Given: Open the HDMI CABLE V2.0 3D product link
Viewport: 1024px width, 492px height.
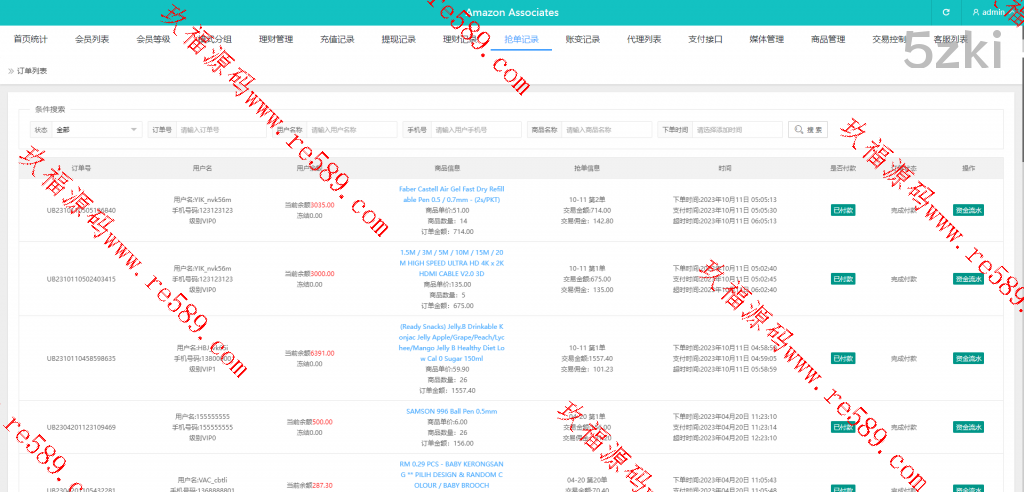Looking at the screenshot, I should click(x=452, y=263).
